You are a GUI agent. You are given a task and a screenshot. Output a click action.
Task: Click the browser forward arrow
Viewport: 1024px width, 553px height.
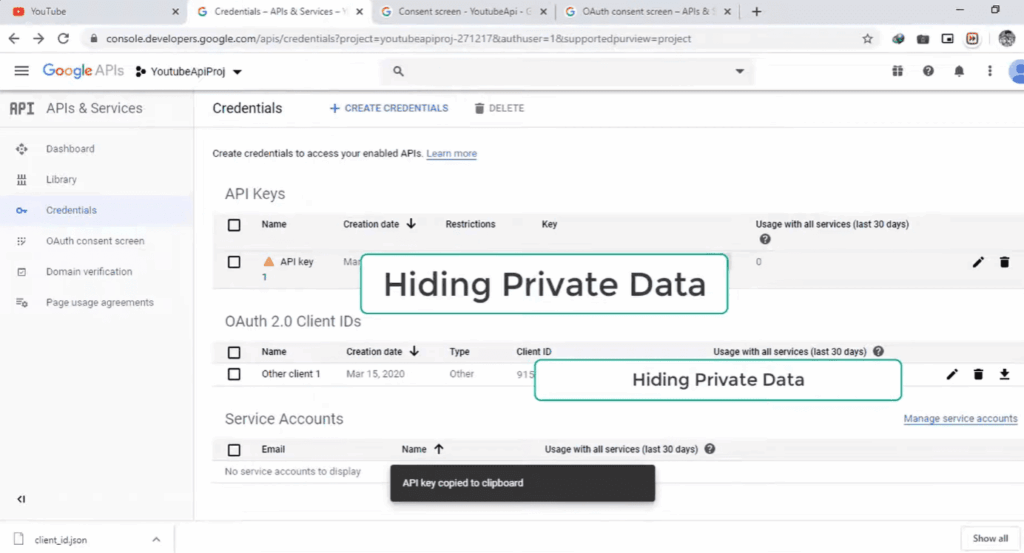(39, 39)
